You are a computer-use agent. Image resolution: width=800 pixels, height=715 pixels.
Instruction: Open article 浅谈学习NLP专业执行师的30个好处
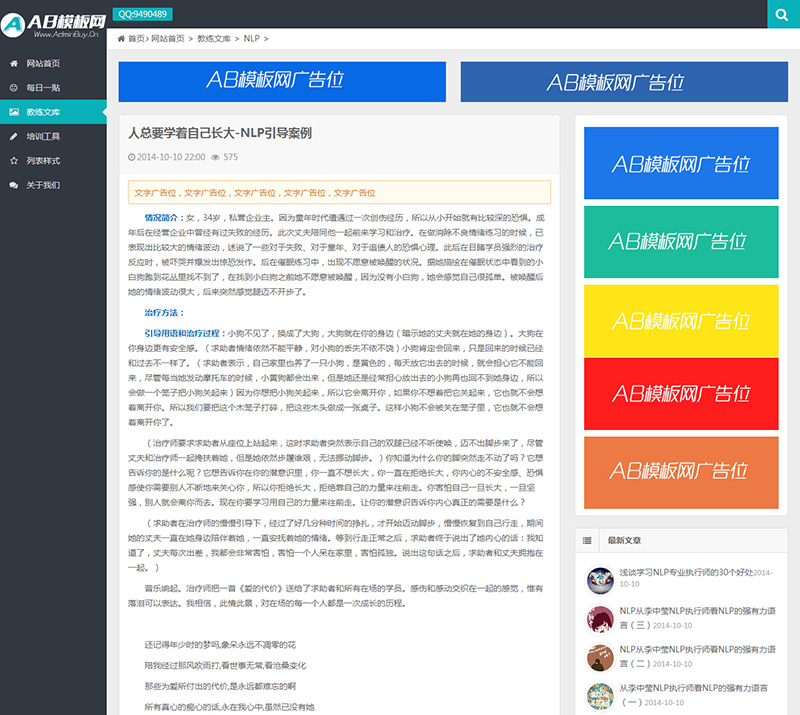tap(686, 573)
